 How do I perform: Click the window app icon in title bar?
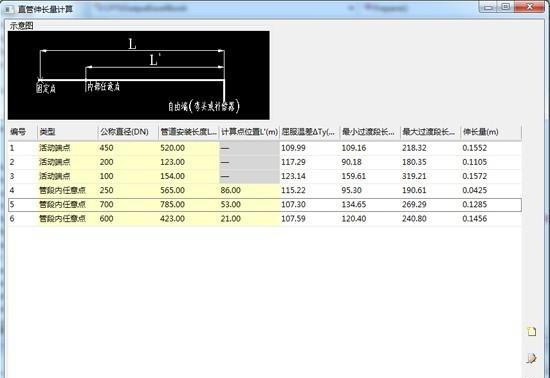pyautogui.click(x=9, y=9)
